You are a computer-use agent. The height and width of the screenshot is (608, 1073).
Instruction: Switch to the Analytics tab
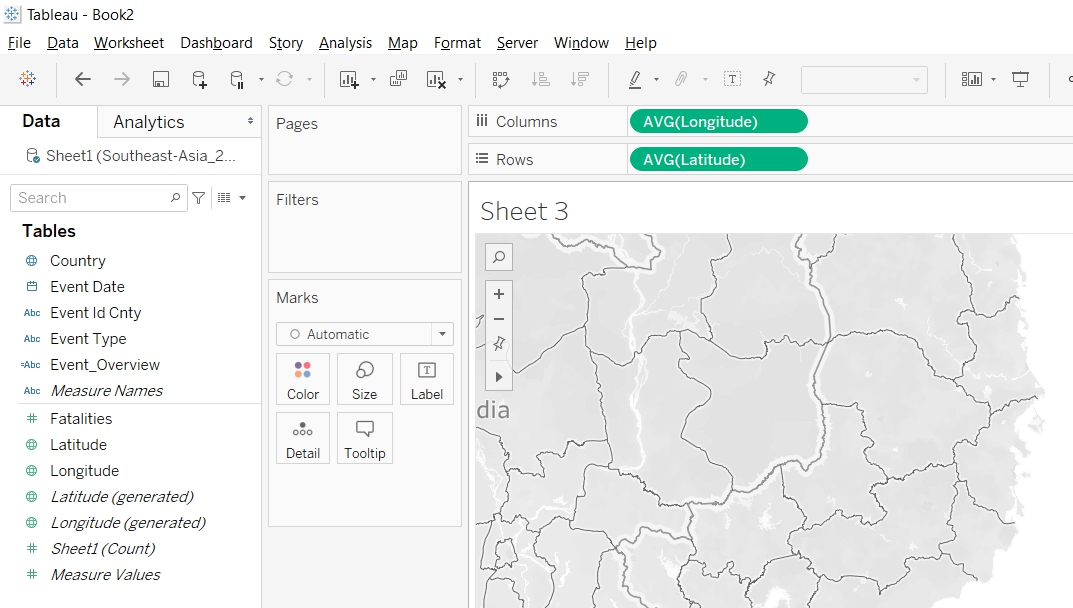(149, 122)
